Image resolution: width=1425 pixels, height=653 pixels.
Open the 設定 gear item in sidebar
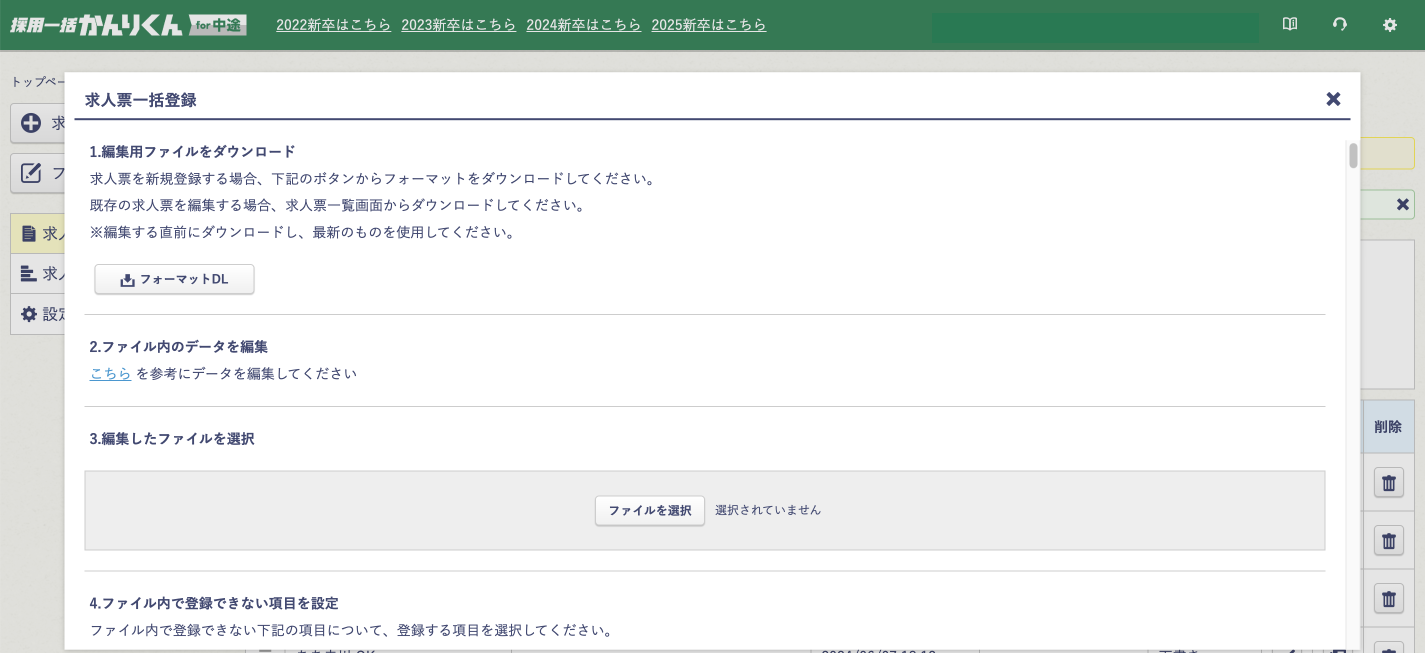pos(29,314)
